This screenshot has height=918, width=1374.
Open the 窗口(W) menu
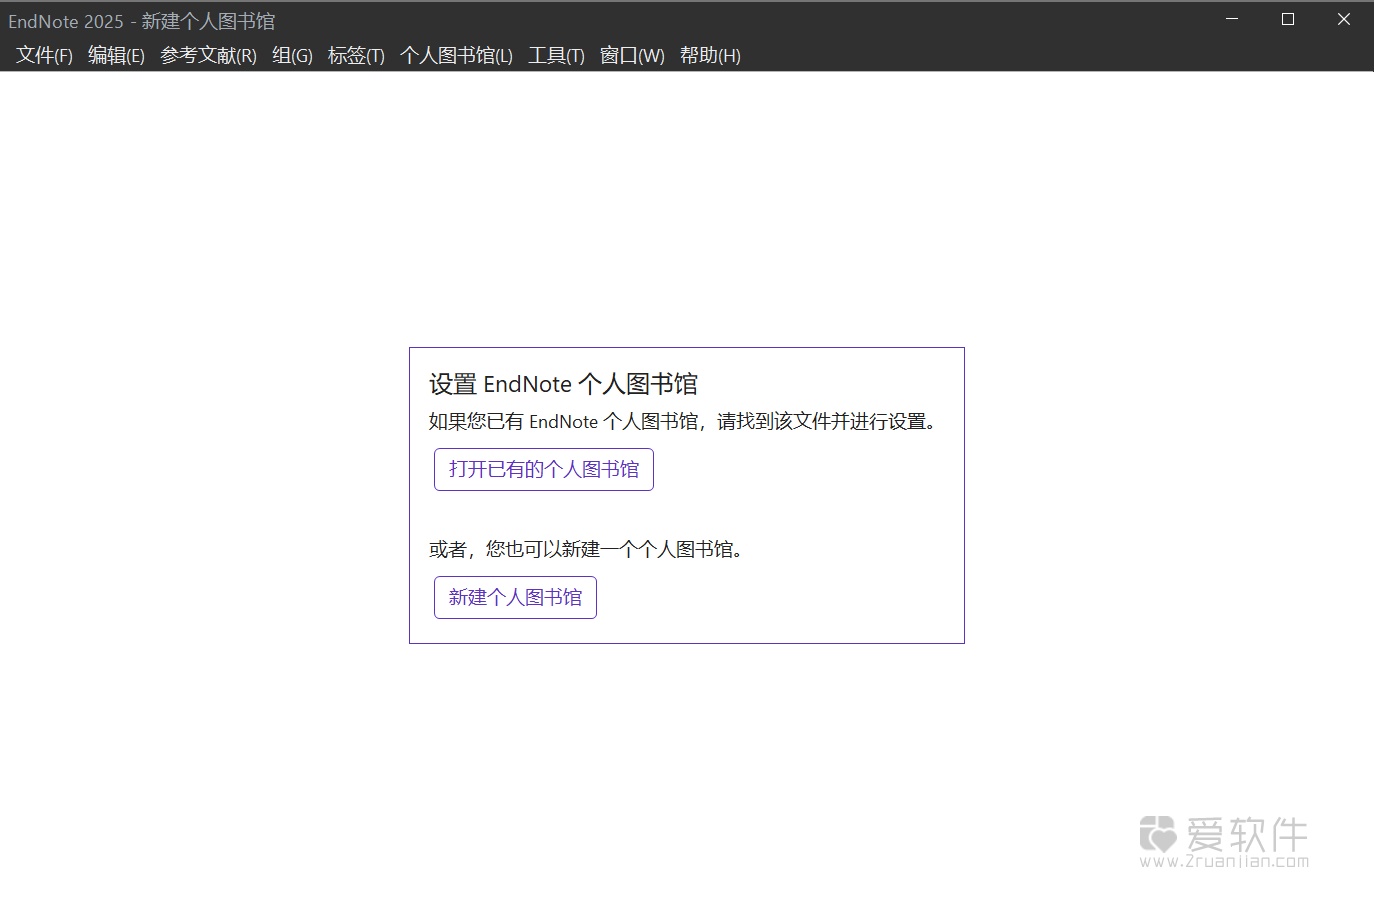click(632, 56)
